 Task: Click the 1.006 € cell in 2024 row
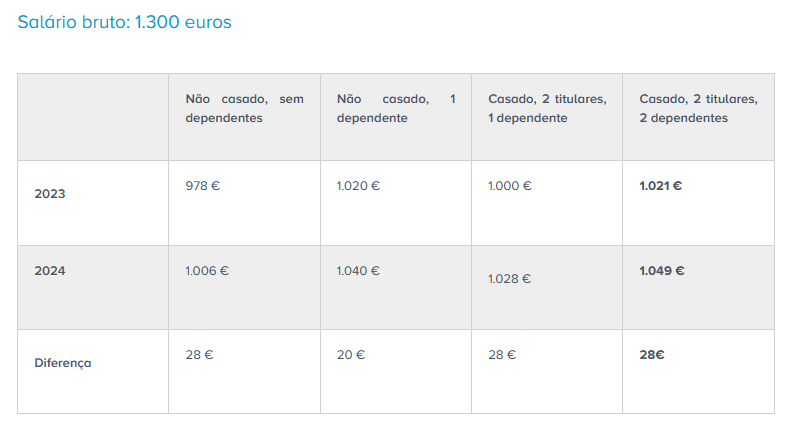pyautogui.click(x=207, y=271)
